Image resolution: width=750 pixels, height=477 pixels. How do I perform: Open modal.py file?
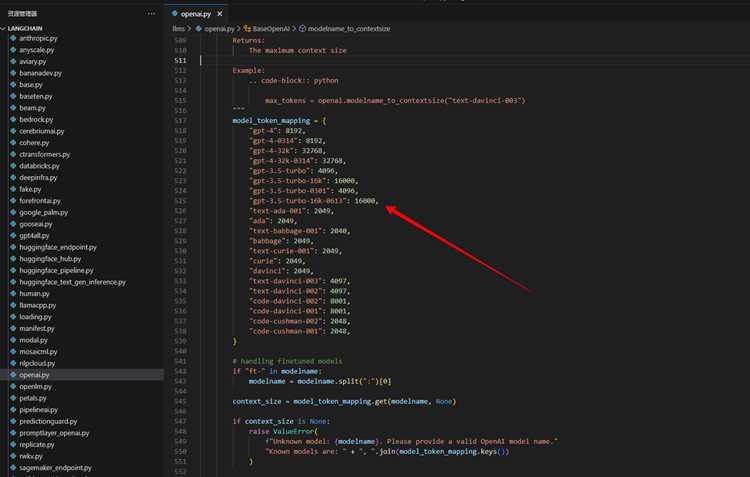(33, 340)
